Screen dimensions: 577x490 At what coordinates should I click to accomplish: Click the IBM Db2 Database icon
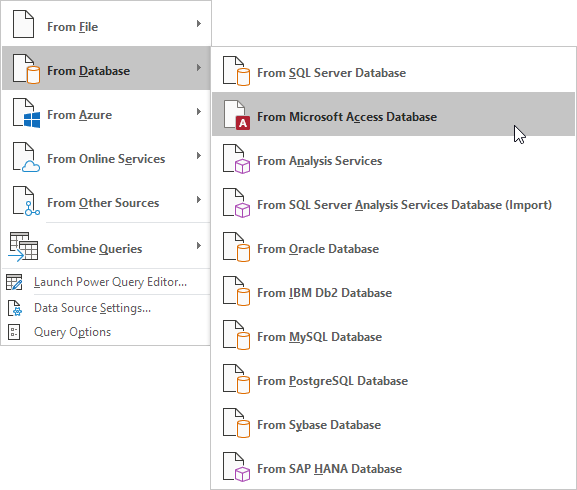[x=236, y=291]
